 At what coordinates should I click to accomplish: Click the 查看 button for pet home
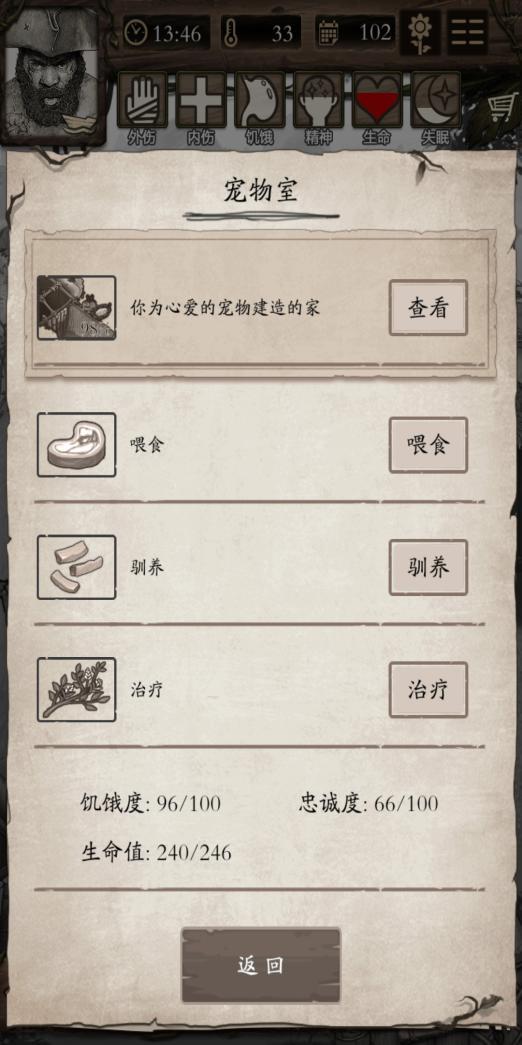pos(428,307)
